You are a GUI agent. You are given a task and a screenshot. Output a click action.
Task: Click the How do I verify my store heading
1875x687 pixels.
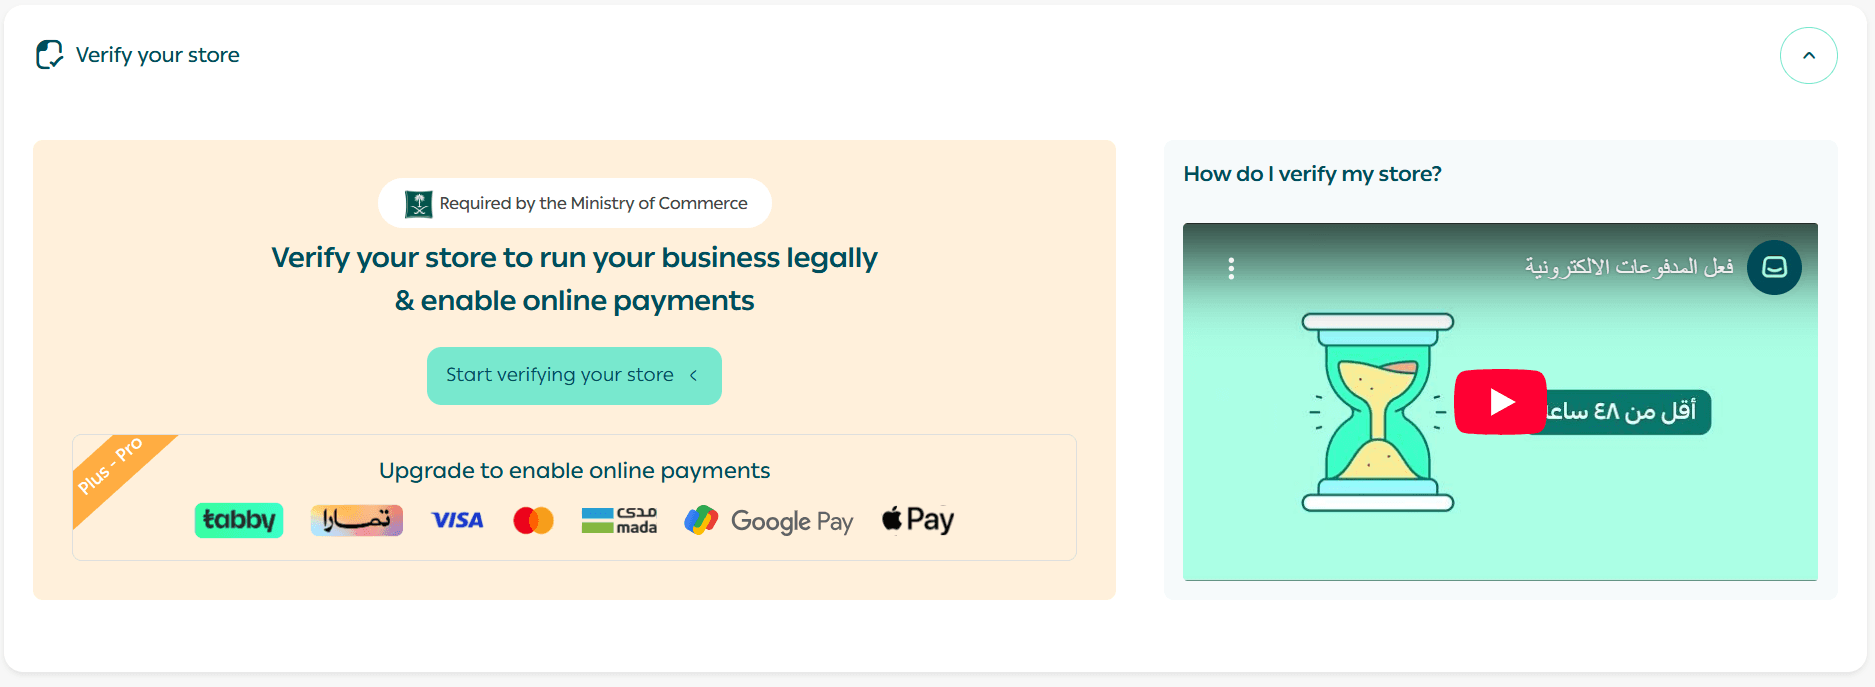tap(1312, 174)
